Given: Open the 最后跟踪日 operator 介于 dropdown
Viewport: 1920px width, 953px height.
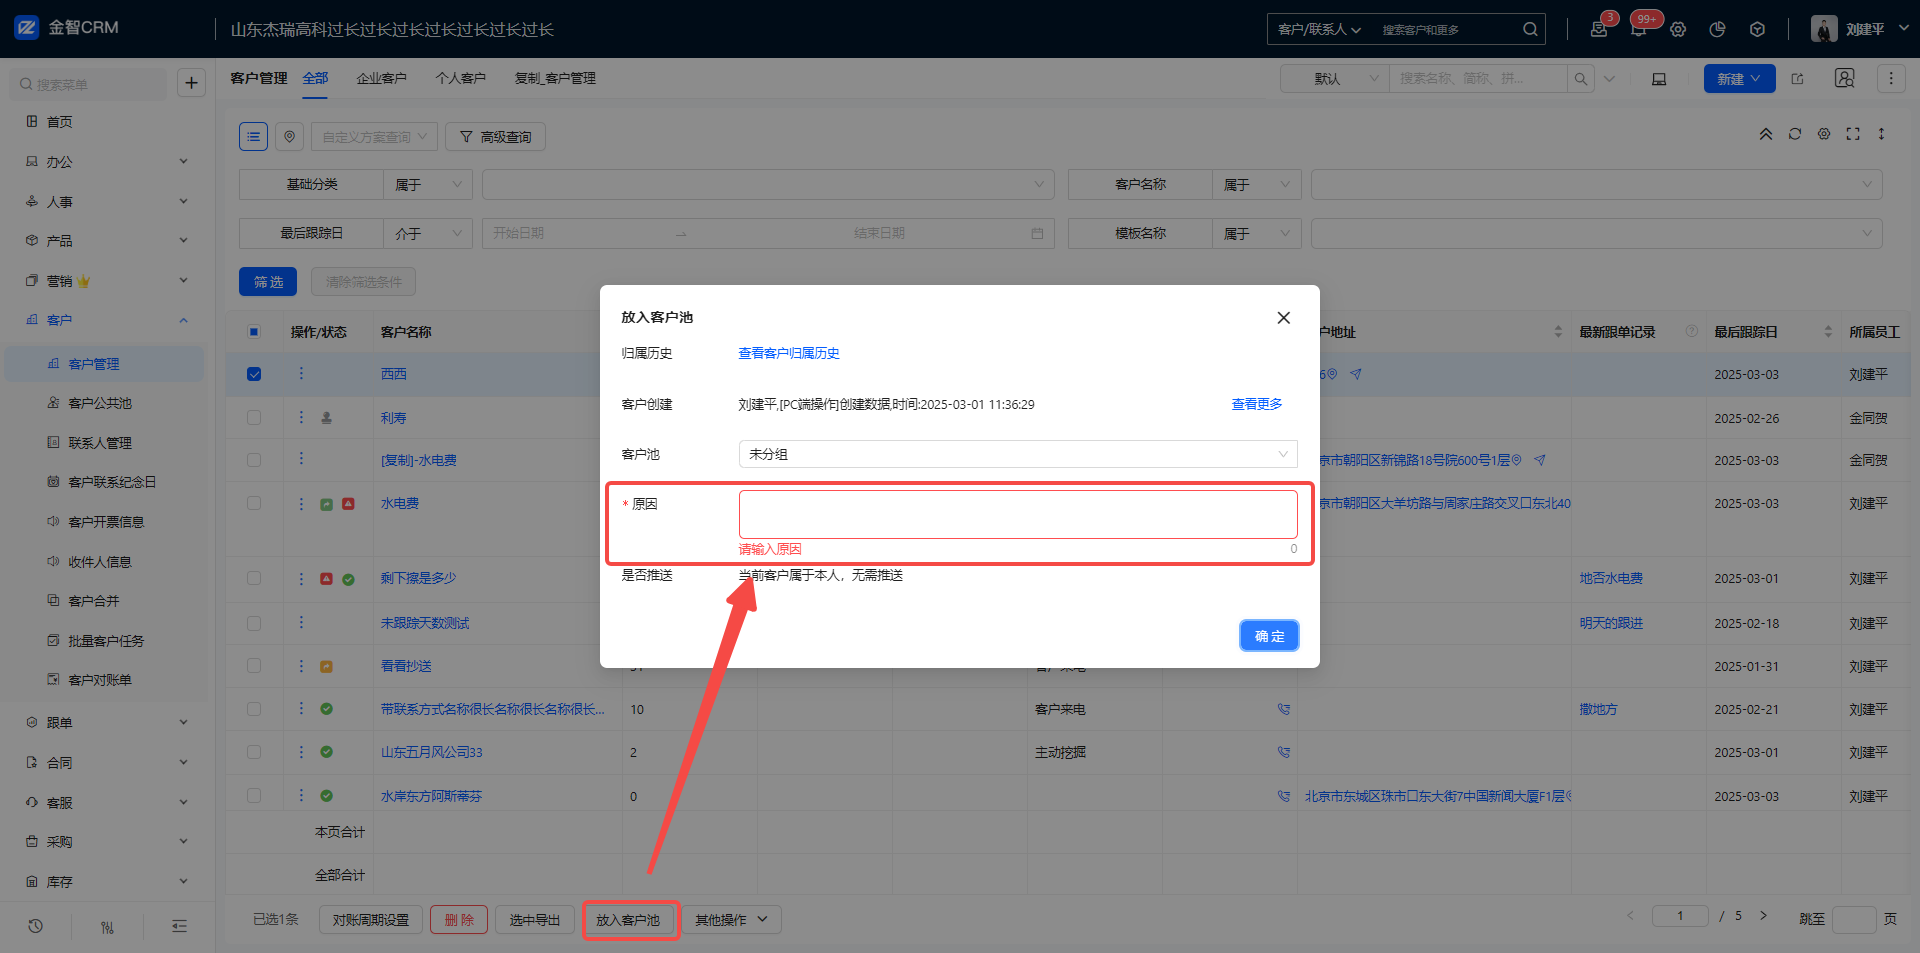Looking at the screenshot, I should 428,233.
